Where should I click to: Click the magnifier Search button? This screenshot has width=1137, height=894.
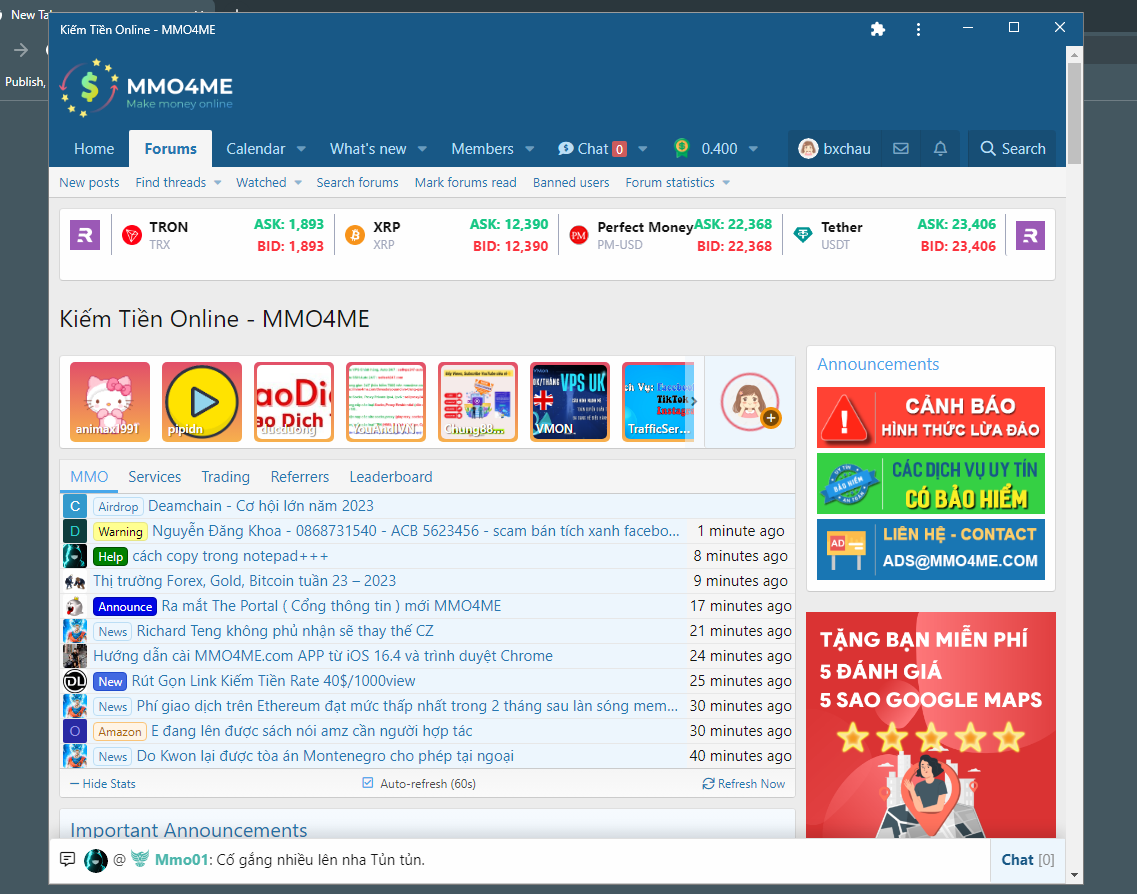point(1013,149)
